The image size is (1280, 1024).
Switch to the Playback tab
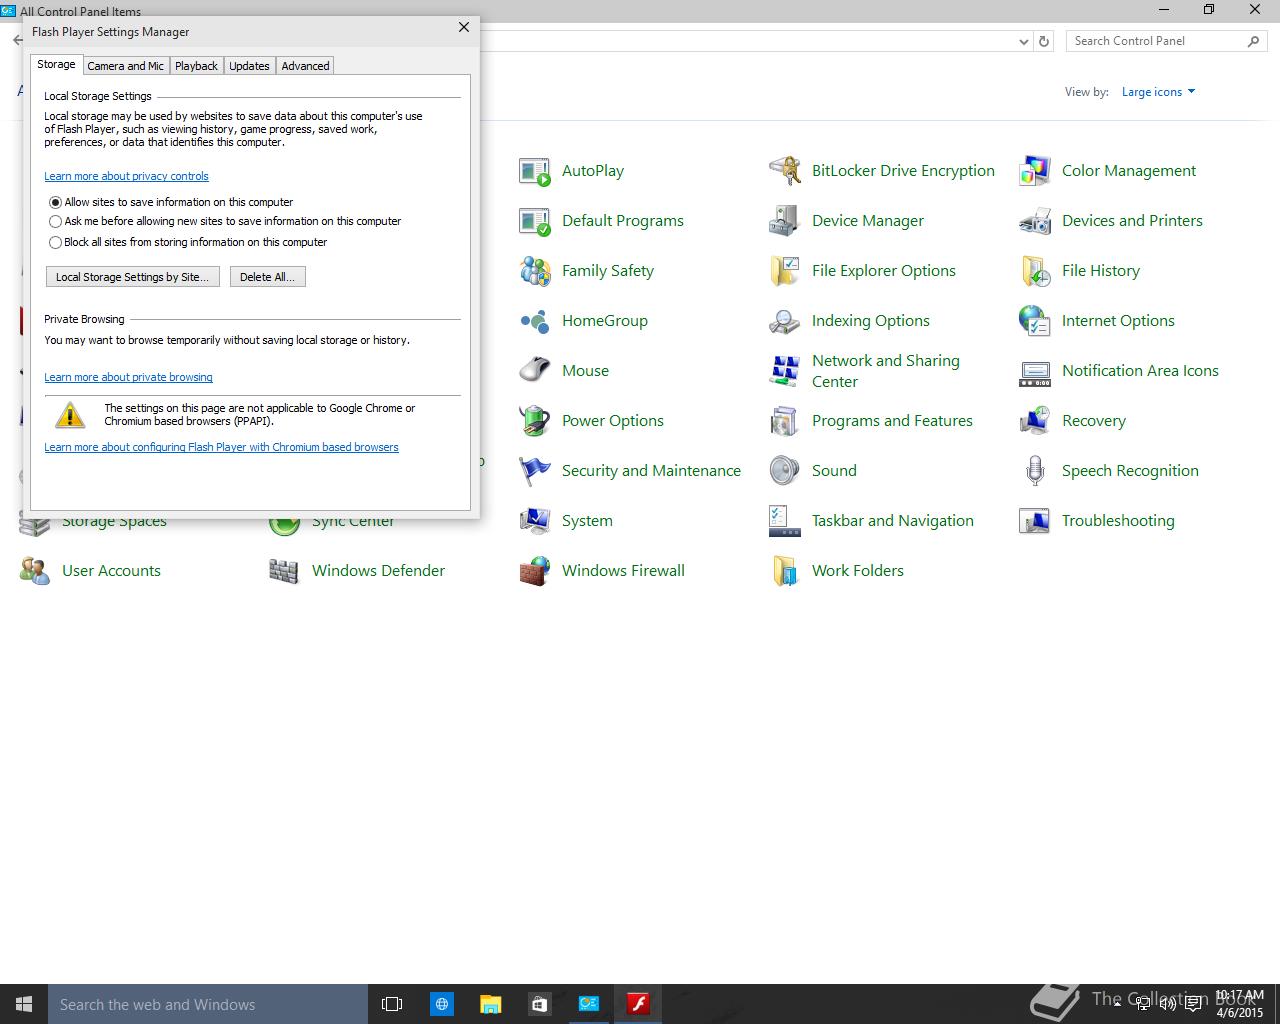click(x=196, y=66)
